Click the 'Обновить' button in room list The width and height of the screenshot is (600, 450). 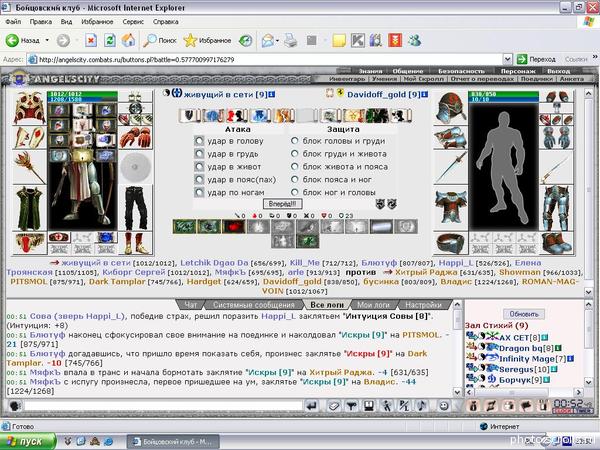(x=524, y=314)
